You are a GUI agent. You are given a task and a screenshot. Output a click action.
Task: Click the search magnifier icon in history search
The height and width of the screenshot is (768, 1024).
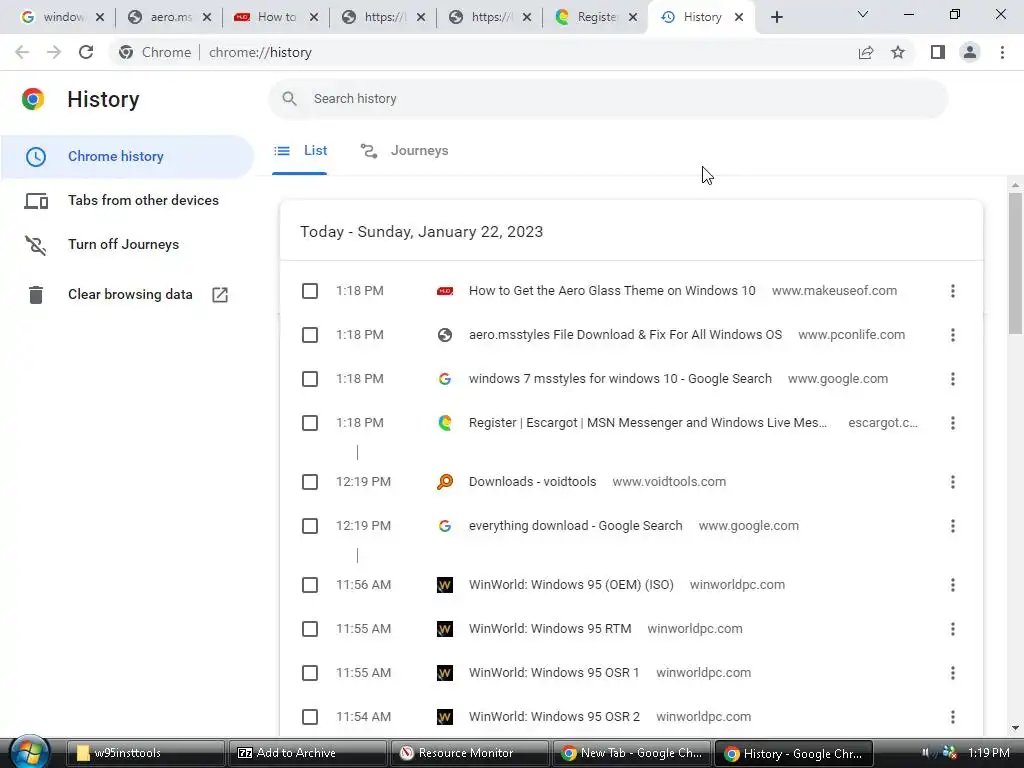tap(289, 99)
